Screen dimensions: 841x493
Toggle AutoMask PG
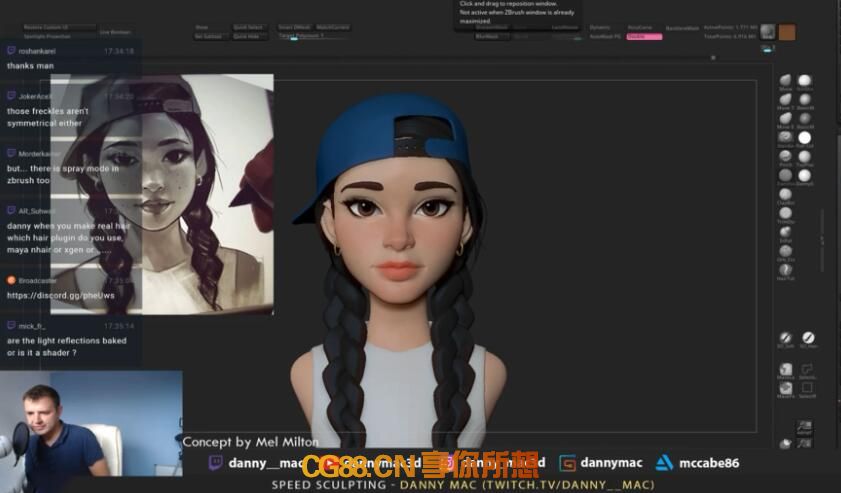[605, 36]
